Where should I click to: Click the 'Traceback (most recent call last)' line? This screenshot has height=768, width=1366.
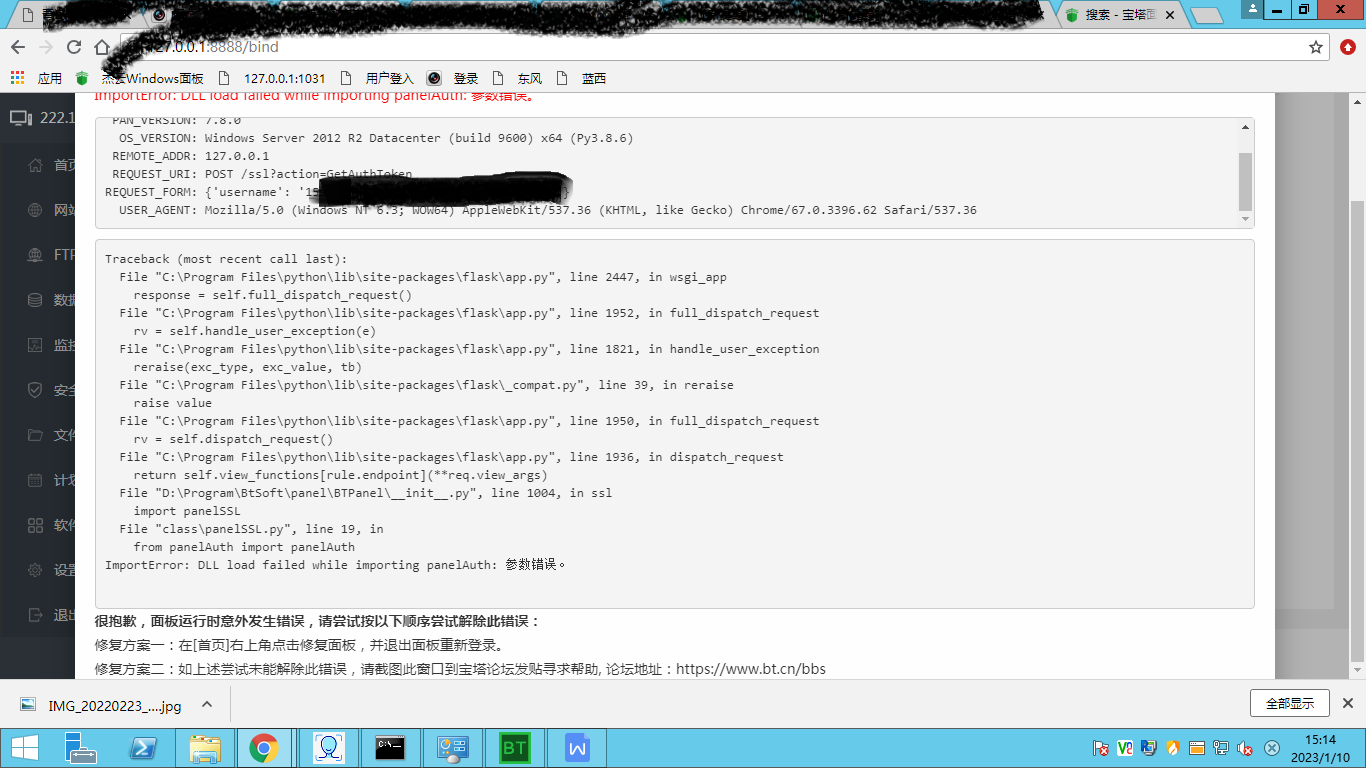(x=226, y=259)
